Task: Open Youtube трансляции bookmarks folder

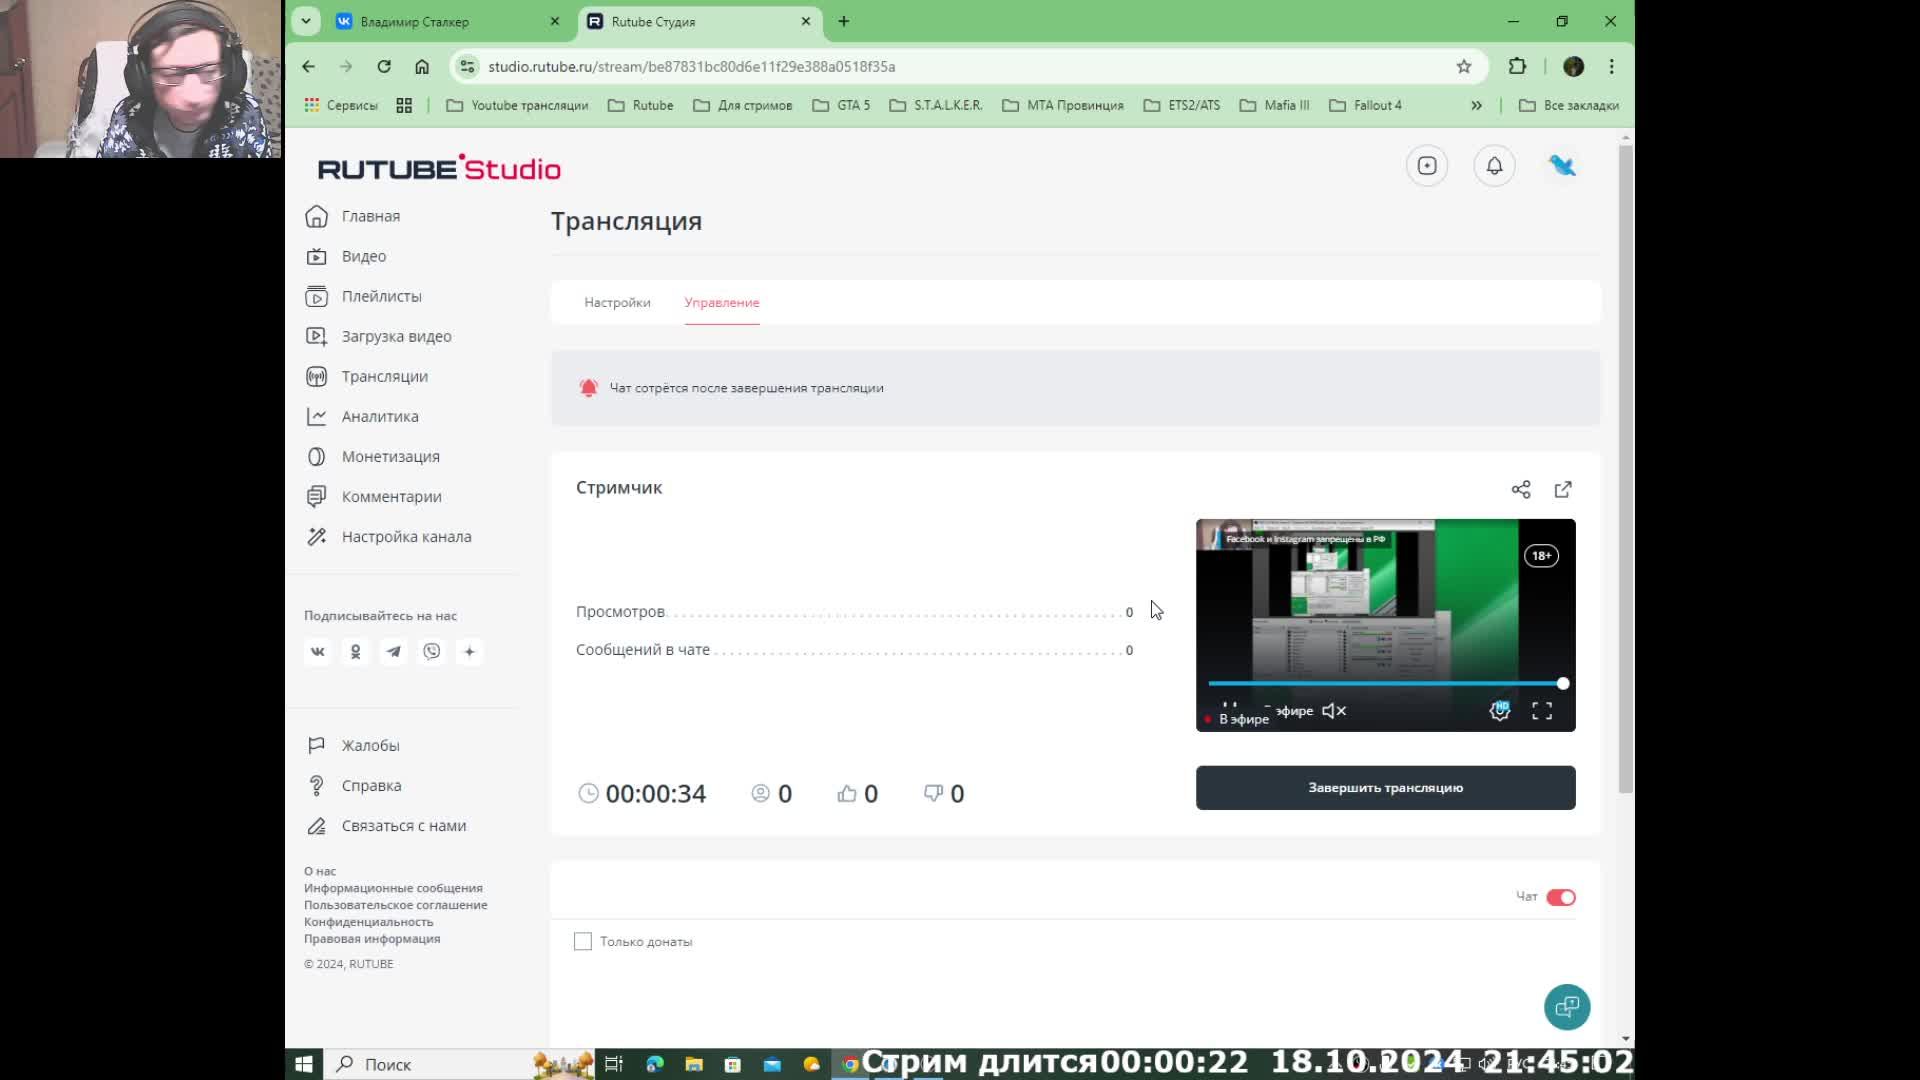Action: [517, 105]
